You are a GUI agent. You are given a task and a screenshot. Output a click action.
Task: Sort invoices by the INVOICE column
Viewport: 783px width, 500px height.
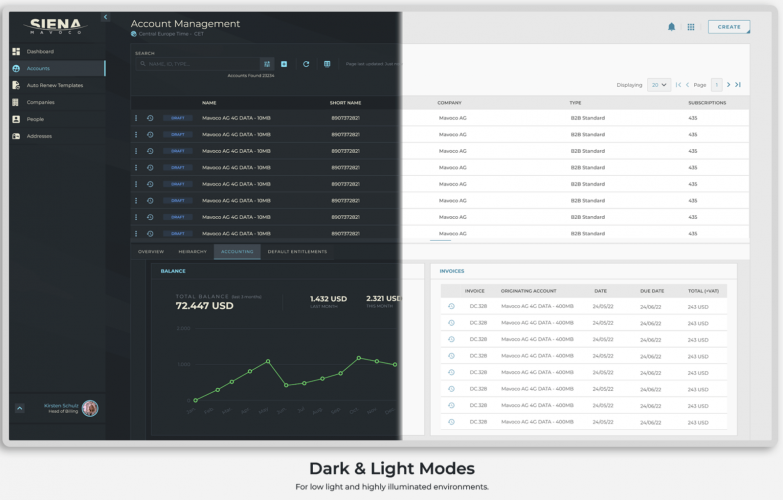pyautogui.click(x=474, y=291)
